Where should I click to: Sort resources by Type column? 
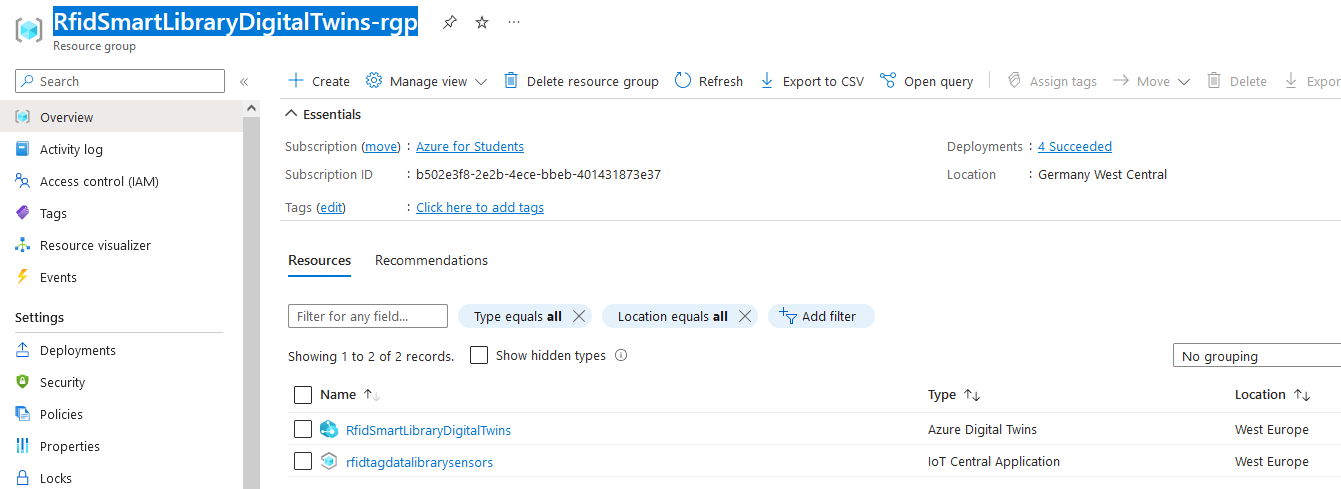pos(954,395)
